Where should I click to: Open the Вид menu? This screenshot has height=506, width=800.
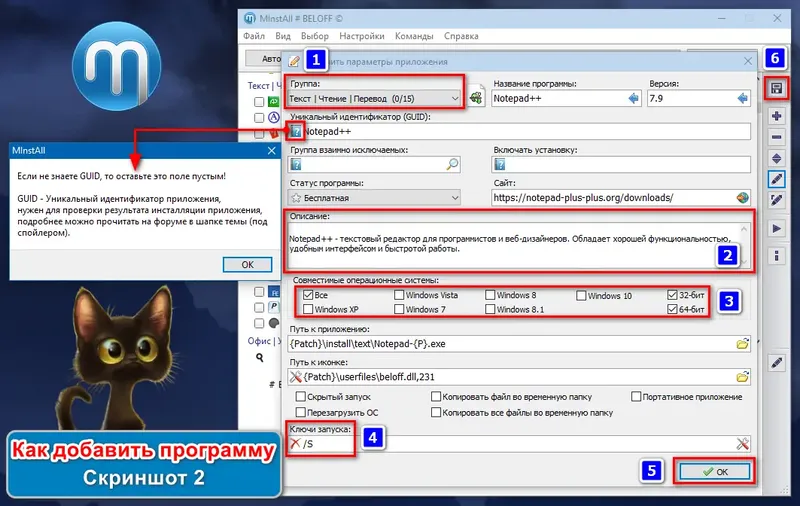tap(283, 36)
